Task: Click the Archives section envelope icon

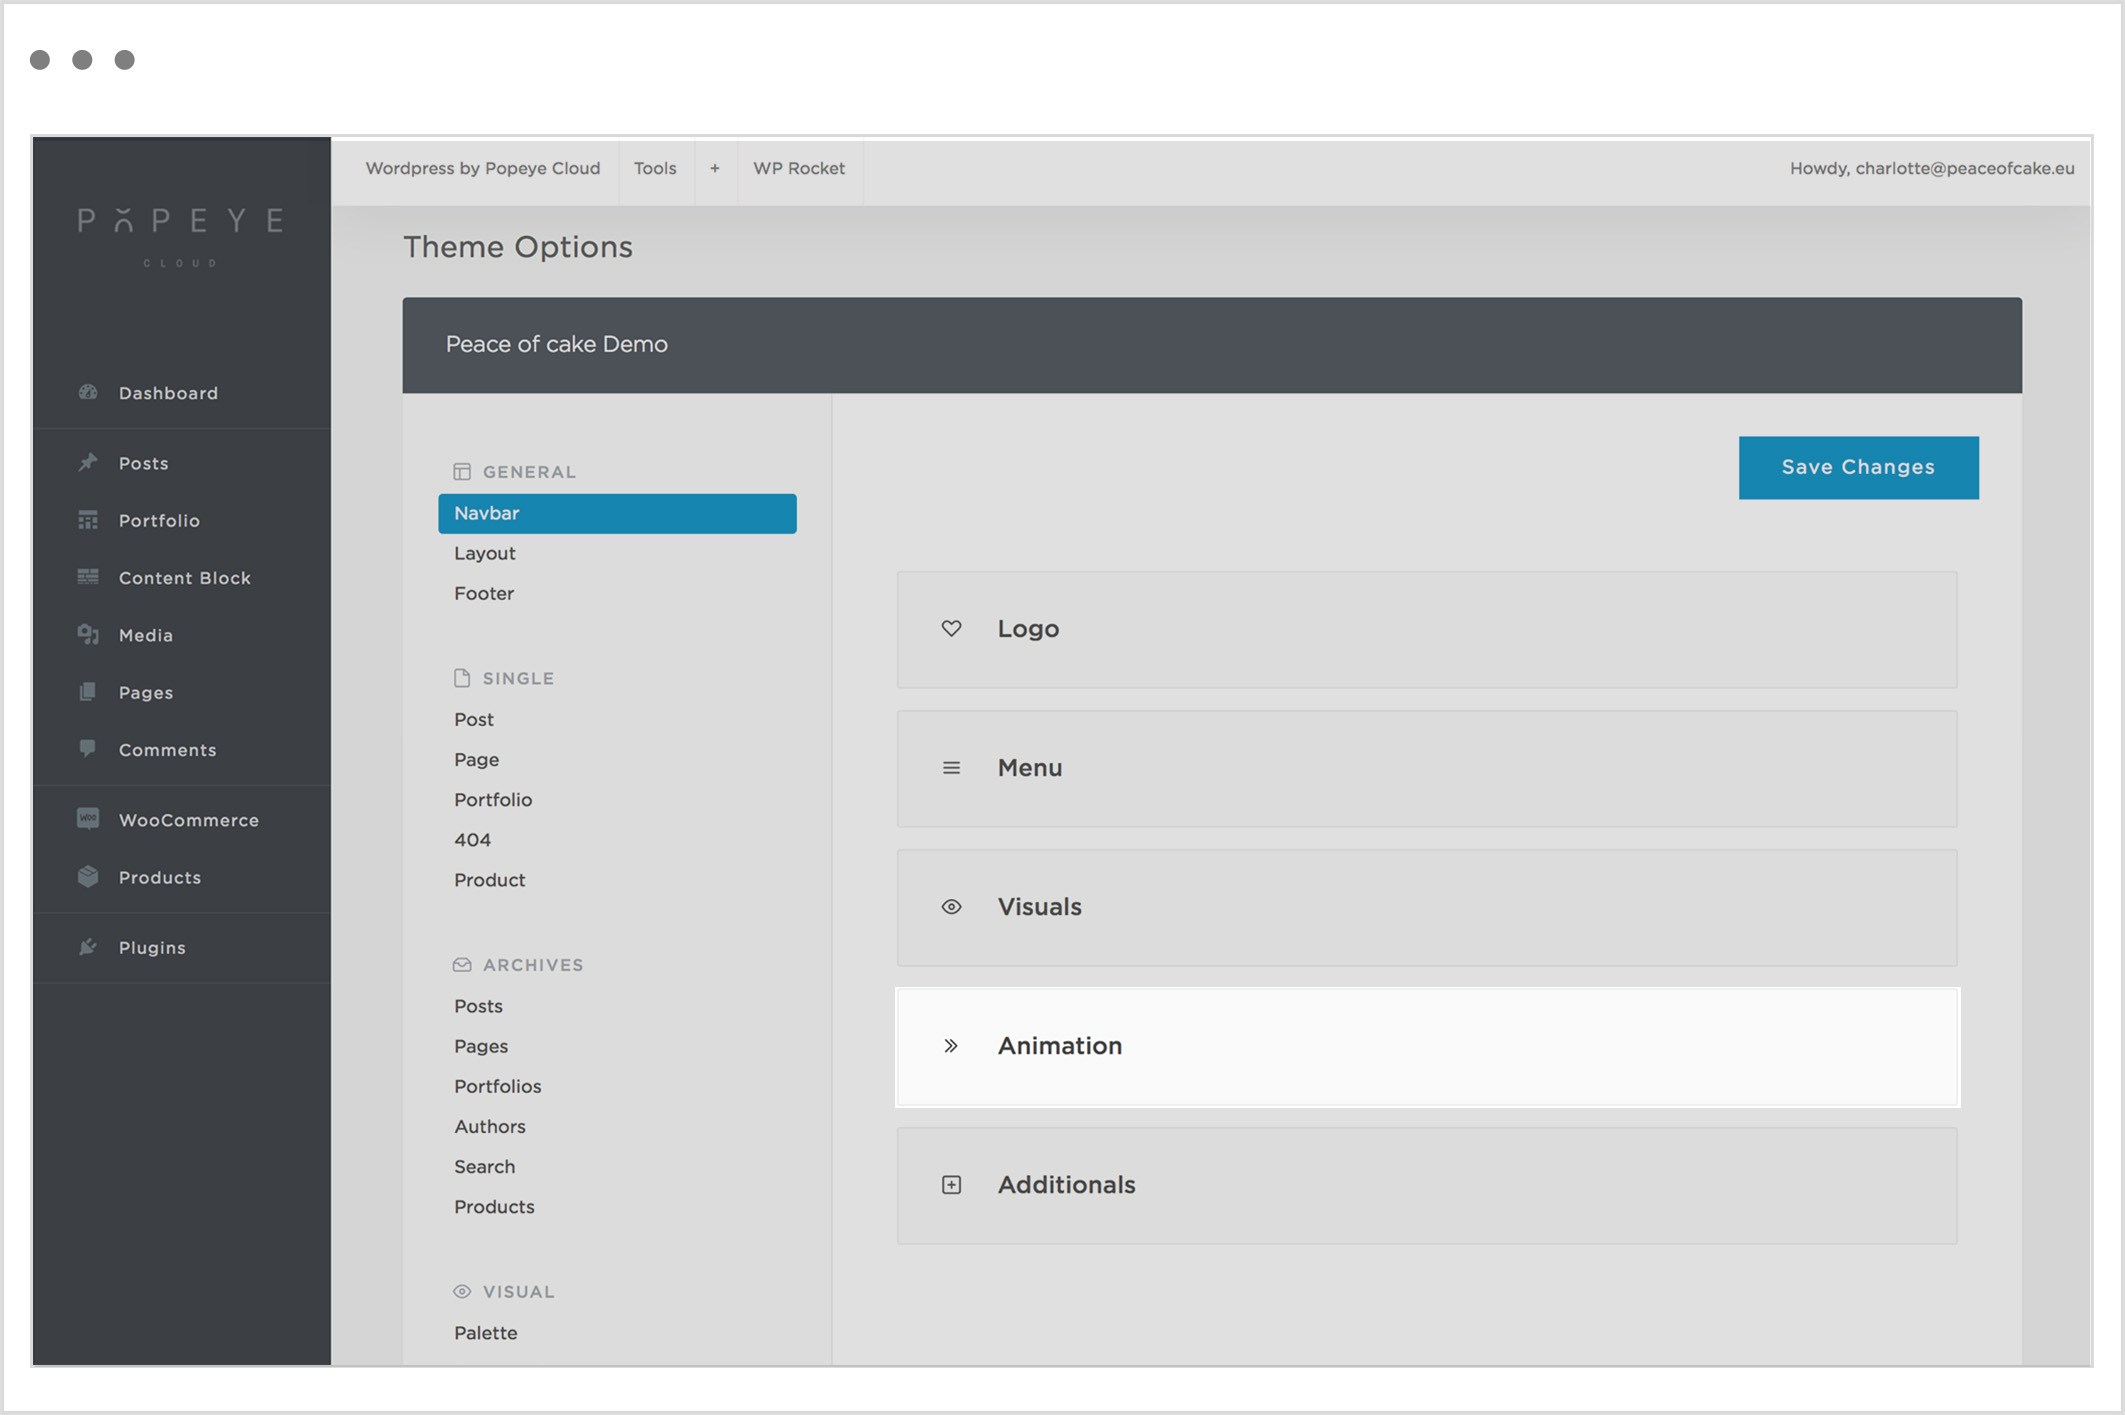Action: [x=462, y=965]
